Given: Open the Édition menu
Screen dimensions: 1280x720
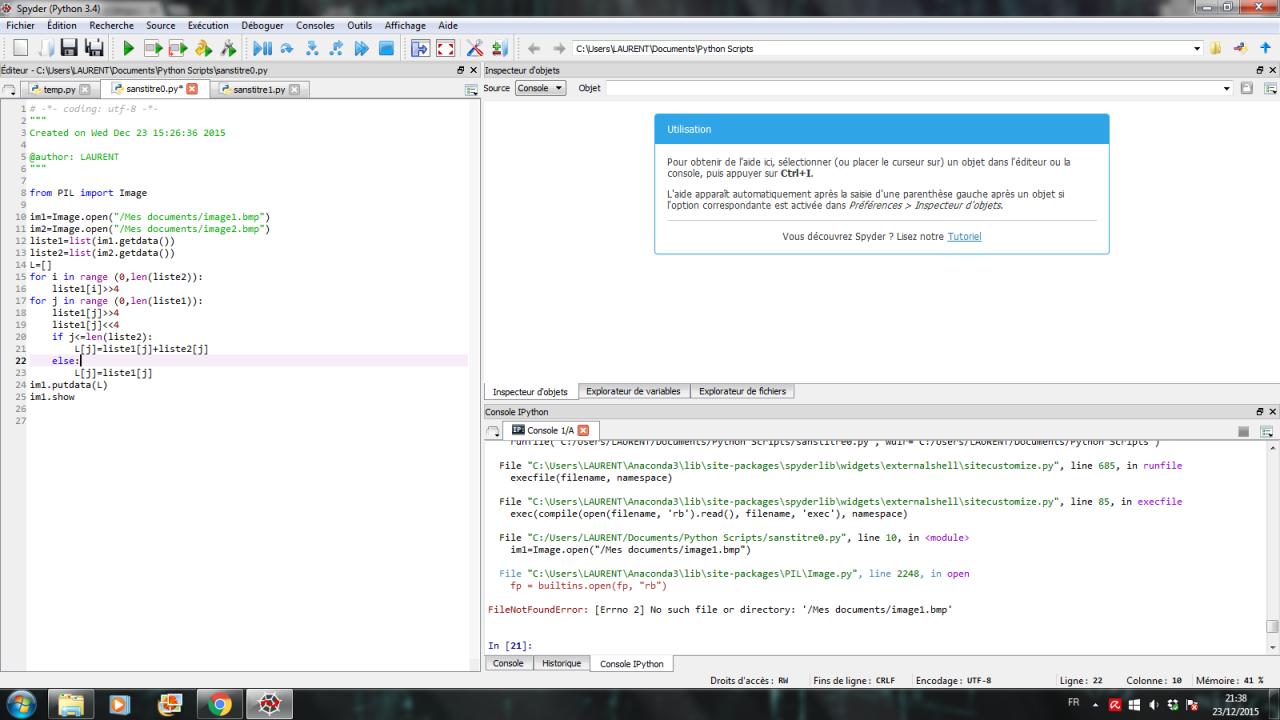Looking at the screenshot, I should (62, 25).
